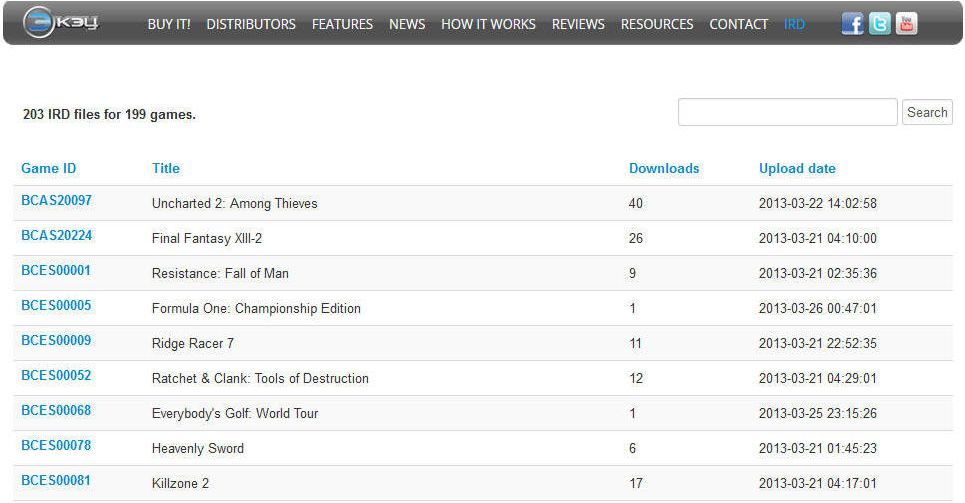Select the title Uncharted 2: Among Thieves
Image resolution: width=965 pixels, height=503 pixels.
coord(234,203)
